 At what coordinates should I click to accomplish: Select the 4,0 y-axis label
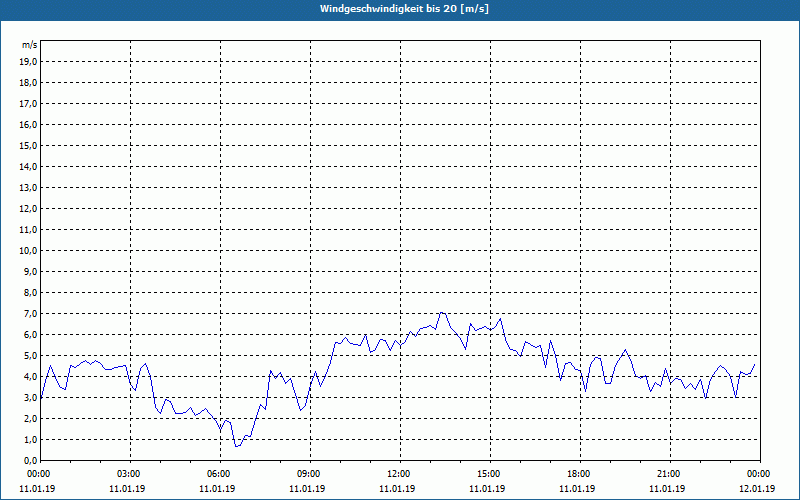pos(30,377)
